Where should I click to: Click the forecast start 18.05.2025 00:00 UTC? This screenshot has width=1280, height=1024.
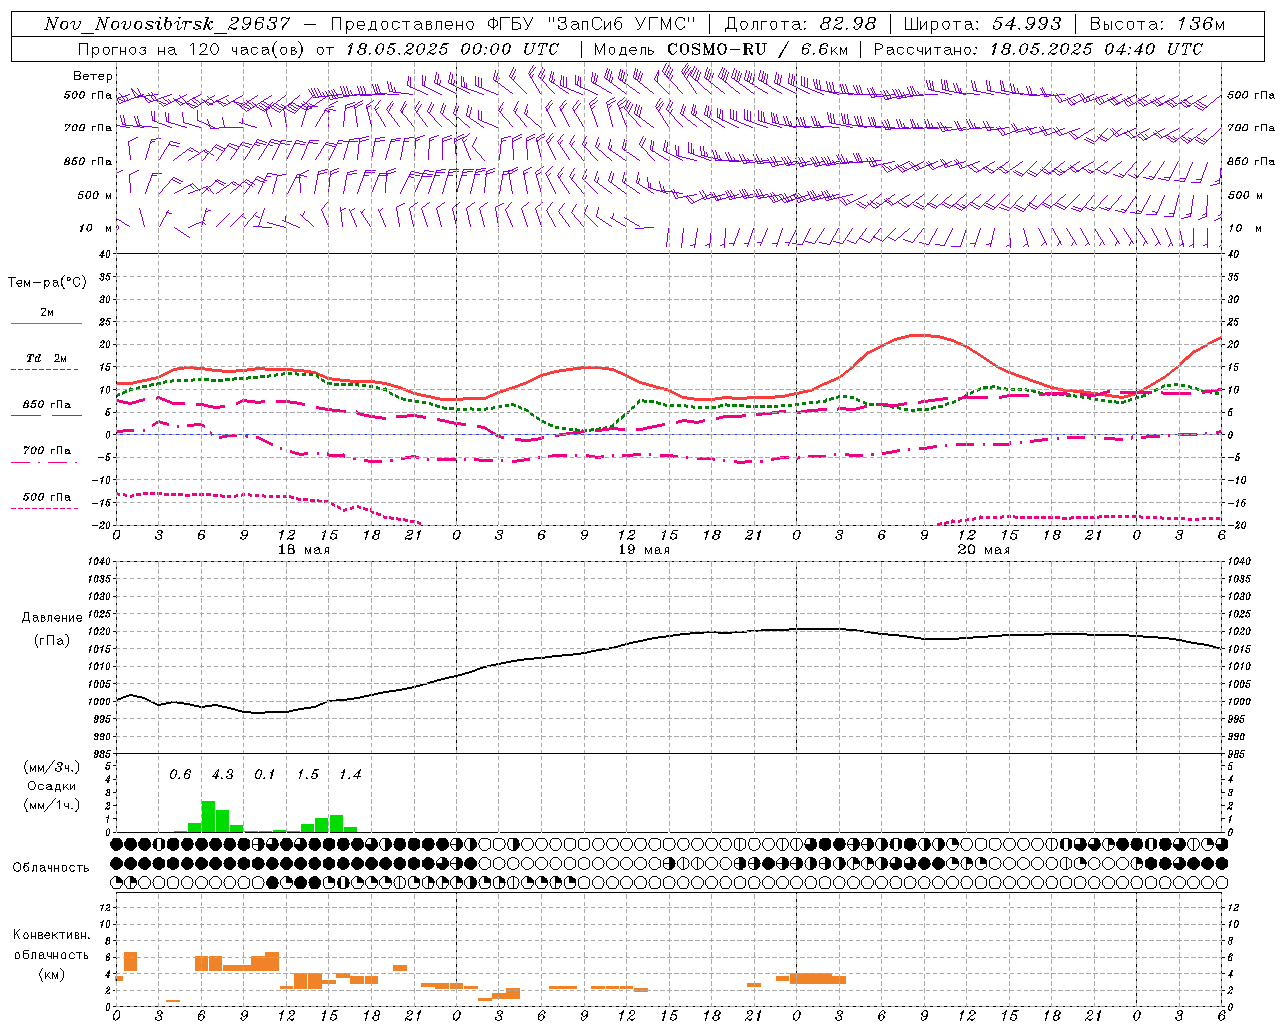click(452, 49)
